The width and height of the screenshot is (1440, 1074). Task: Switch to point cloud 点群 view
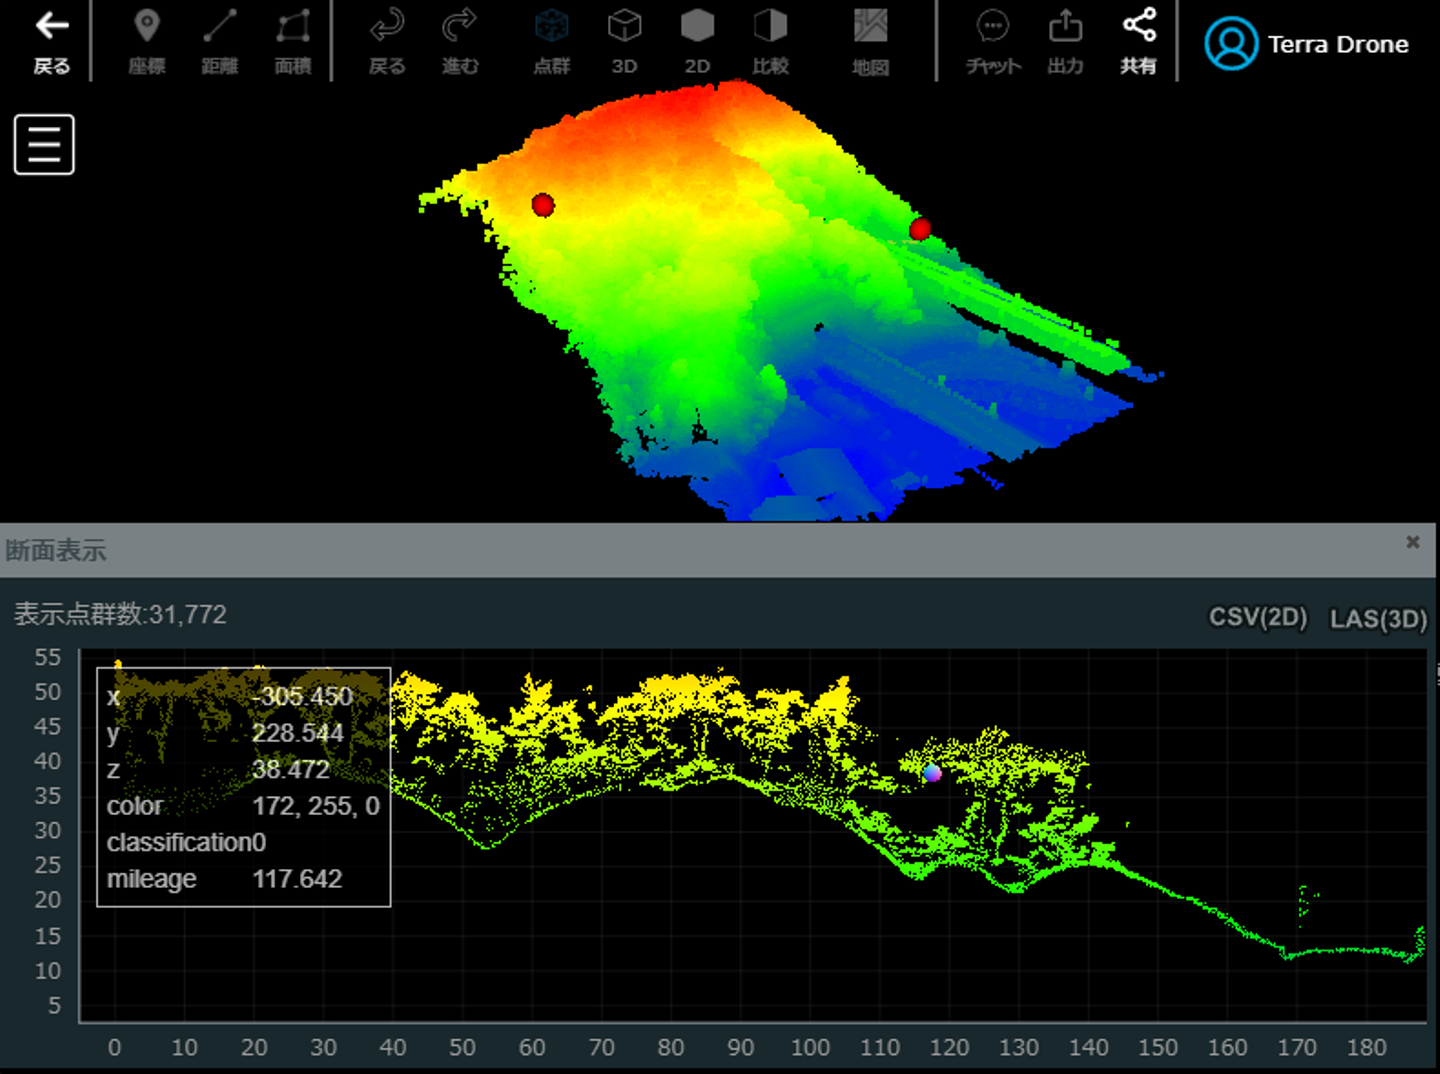pos(551,42)
